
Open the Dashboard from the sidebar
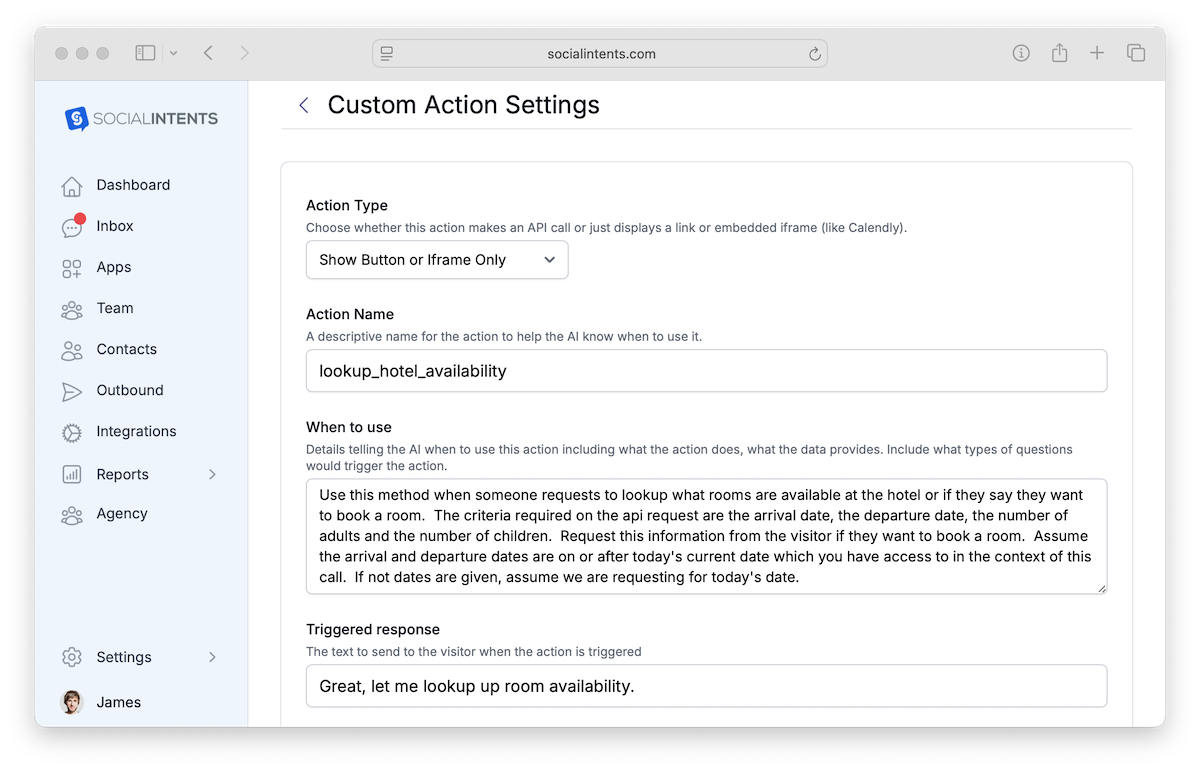(134, 185)
